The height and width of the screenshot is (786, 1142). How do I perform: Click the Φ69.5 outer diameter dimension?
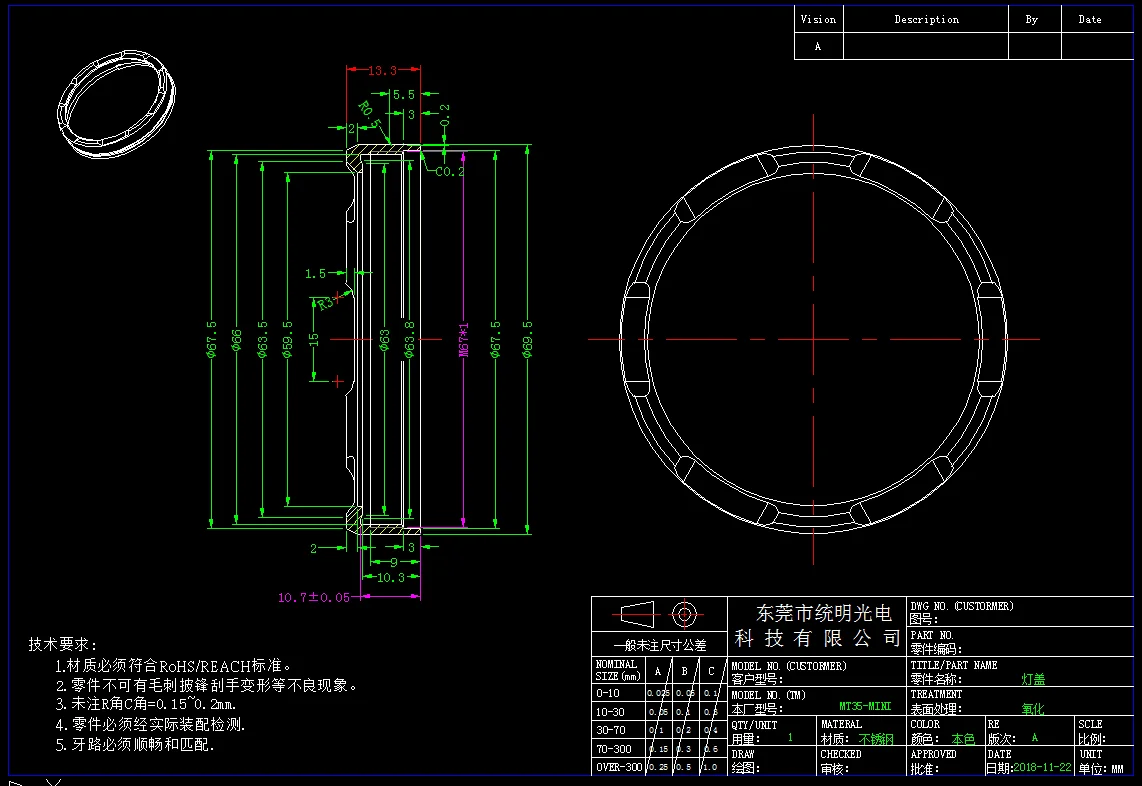click(x=527, y=339)
